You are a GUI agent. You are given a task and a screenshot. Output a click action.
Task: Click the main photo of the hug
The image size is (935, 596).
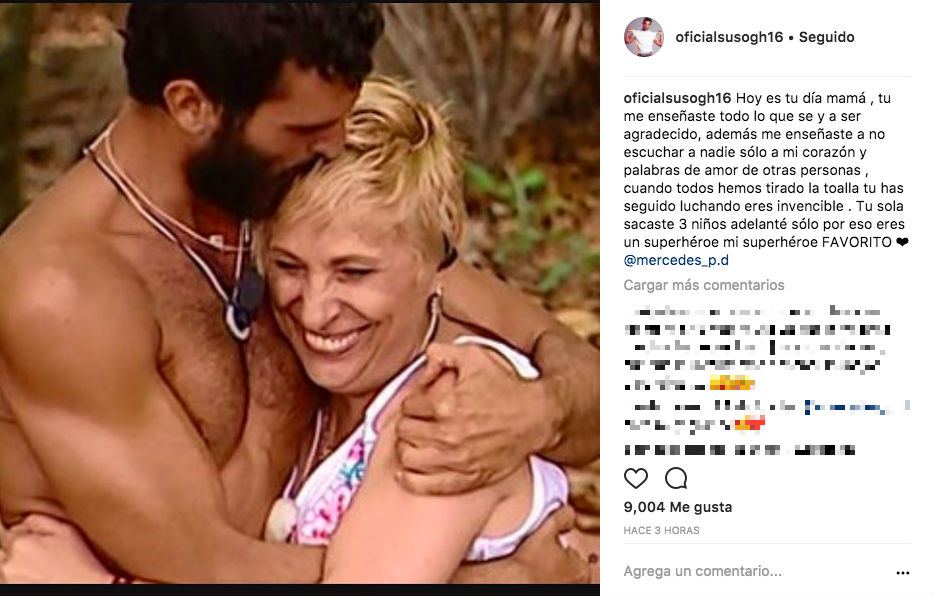tap(300, 294)
